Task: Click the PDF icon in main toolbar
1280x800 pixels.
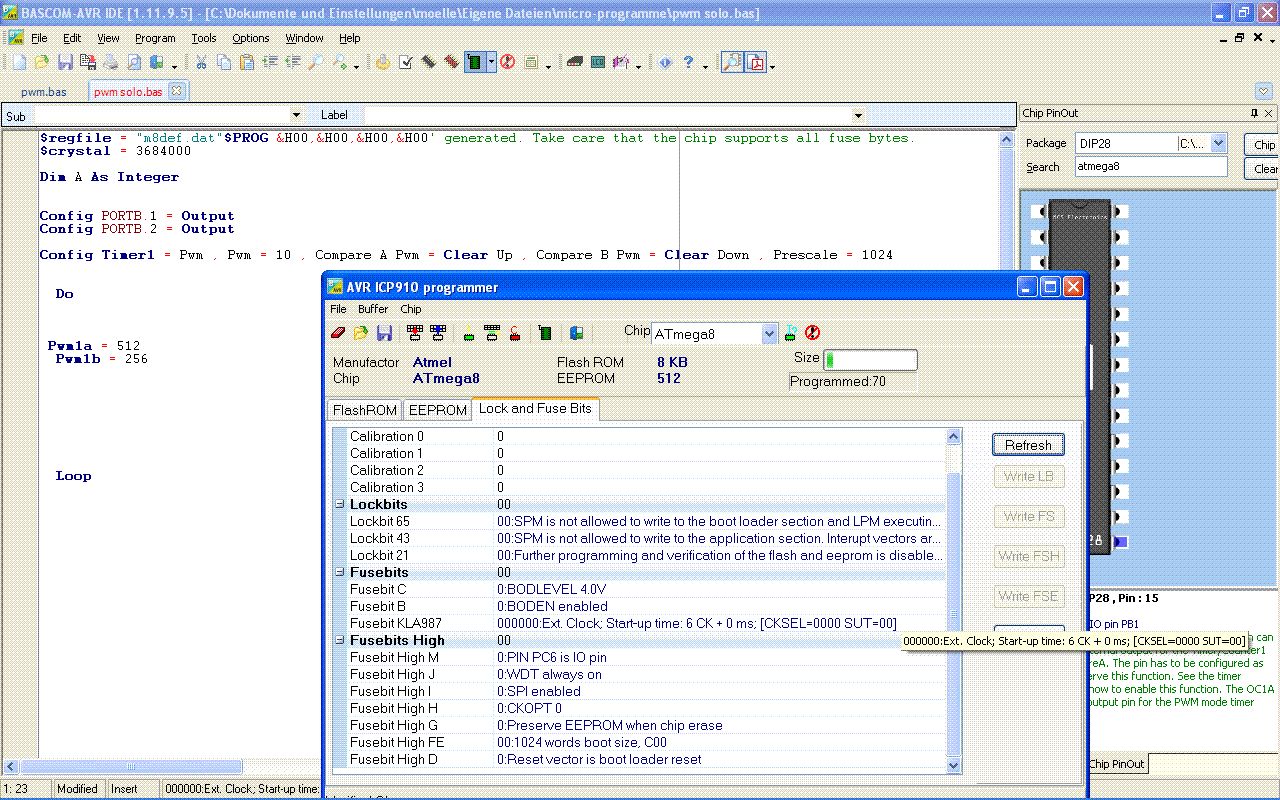Action: pyautogui.click(x=754, y=62)
